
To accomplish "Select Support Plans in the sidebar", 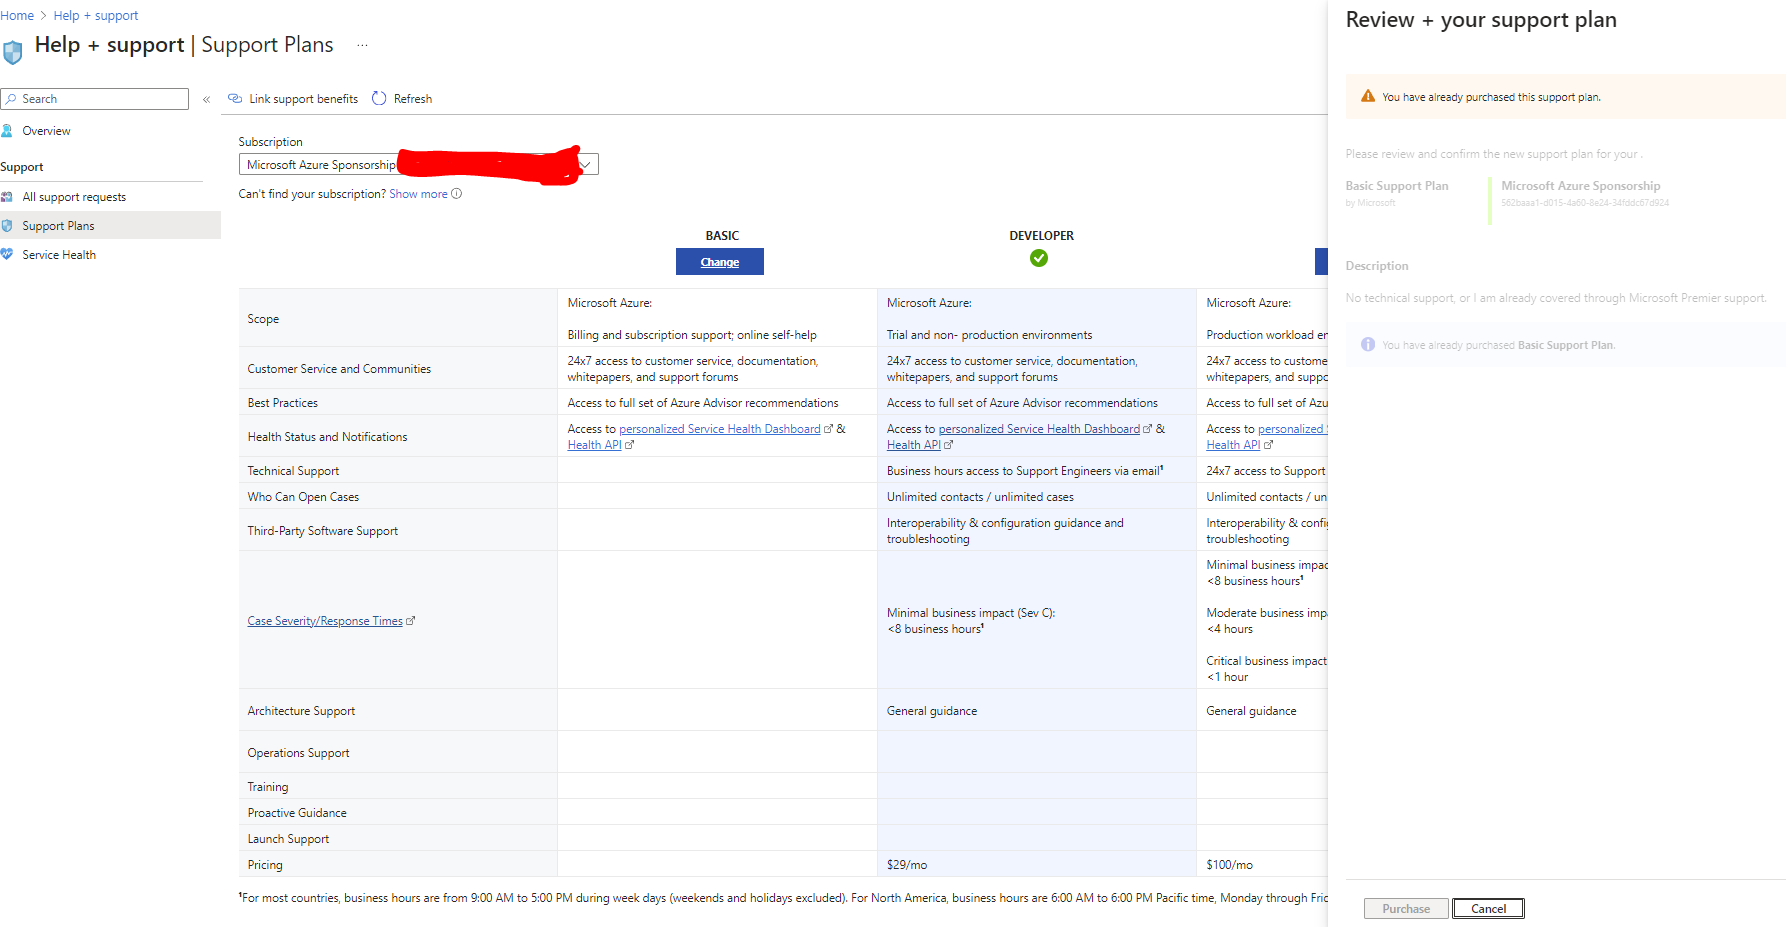I will [110, 226].
